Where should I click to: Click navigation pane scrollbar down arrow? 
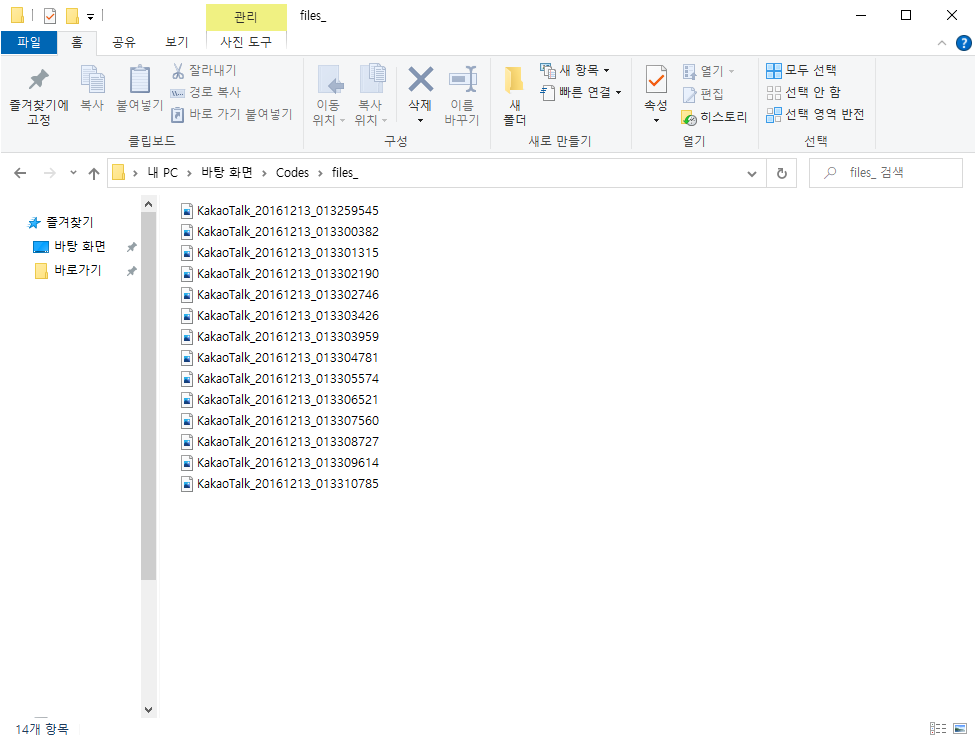coord(148,710)
